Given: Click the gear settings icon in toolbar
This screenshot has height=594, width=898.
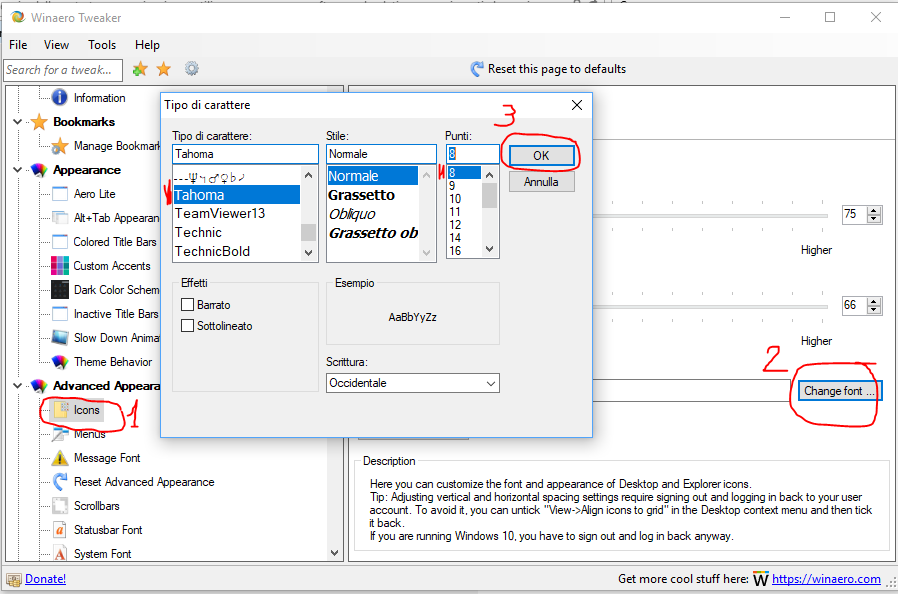Looking at the screenshot, I should click(x=191, y=69).
